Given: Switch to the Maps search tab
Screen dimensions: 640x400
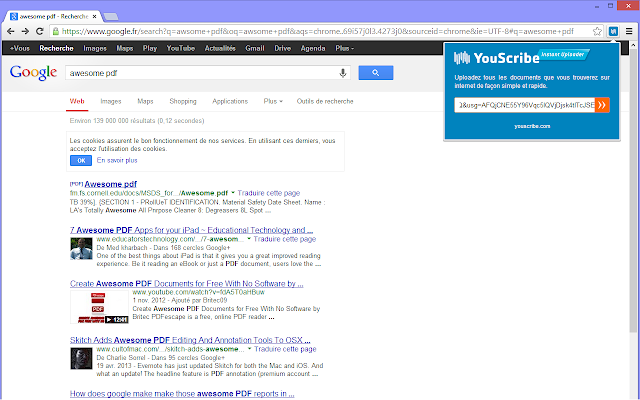Looking at the screenshot, I should tap(145, 101).
